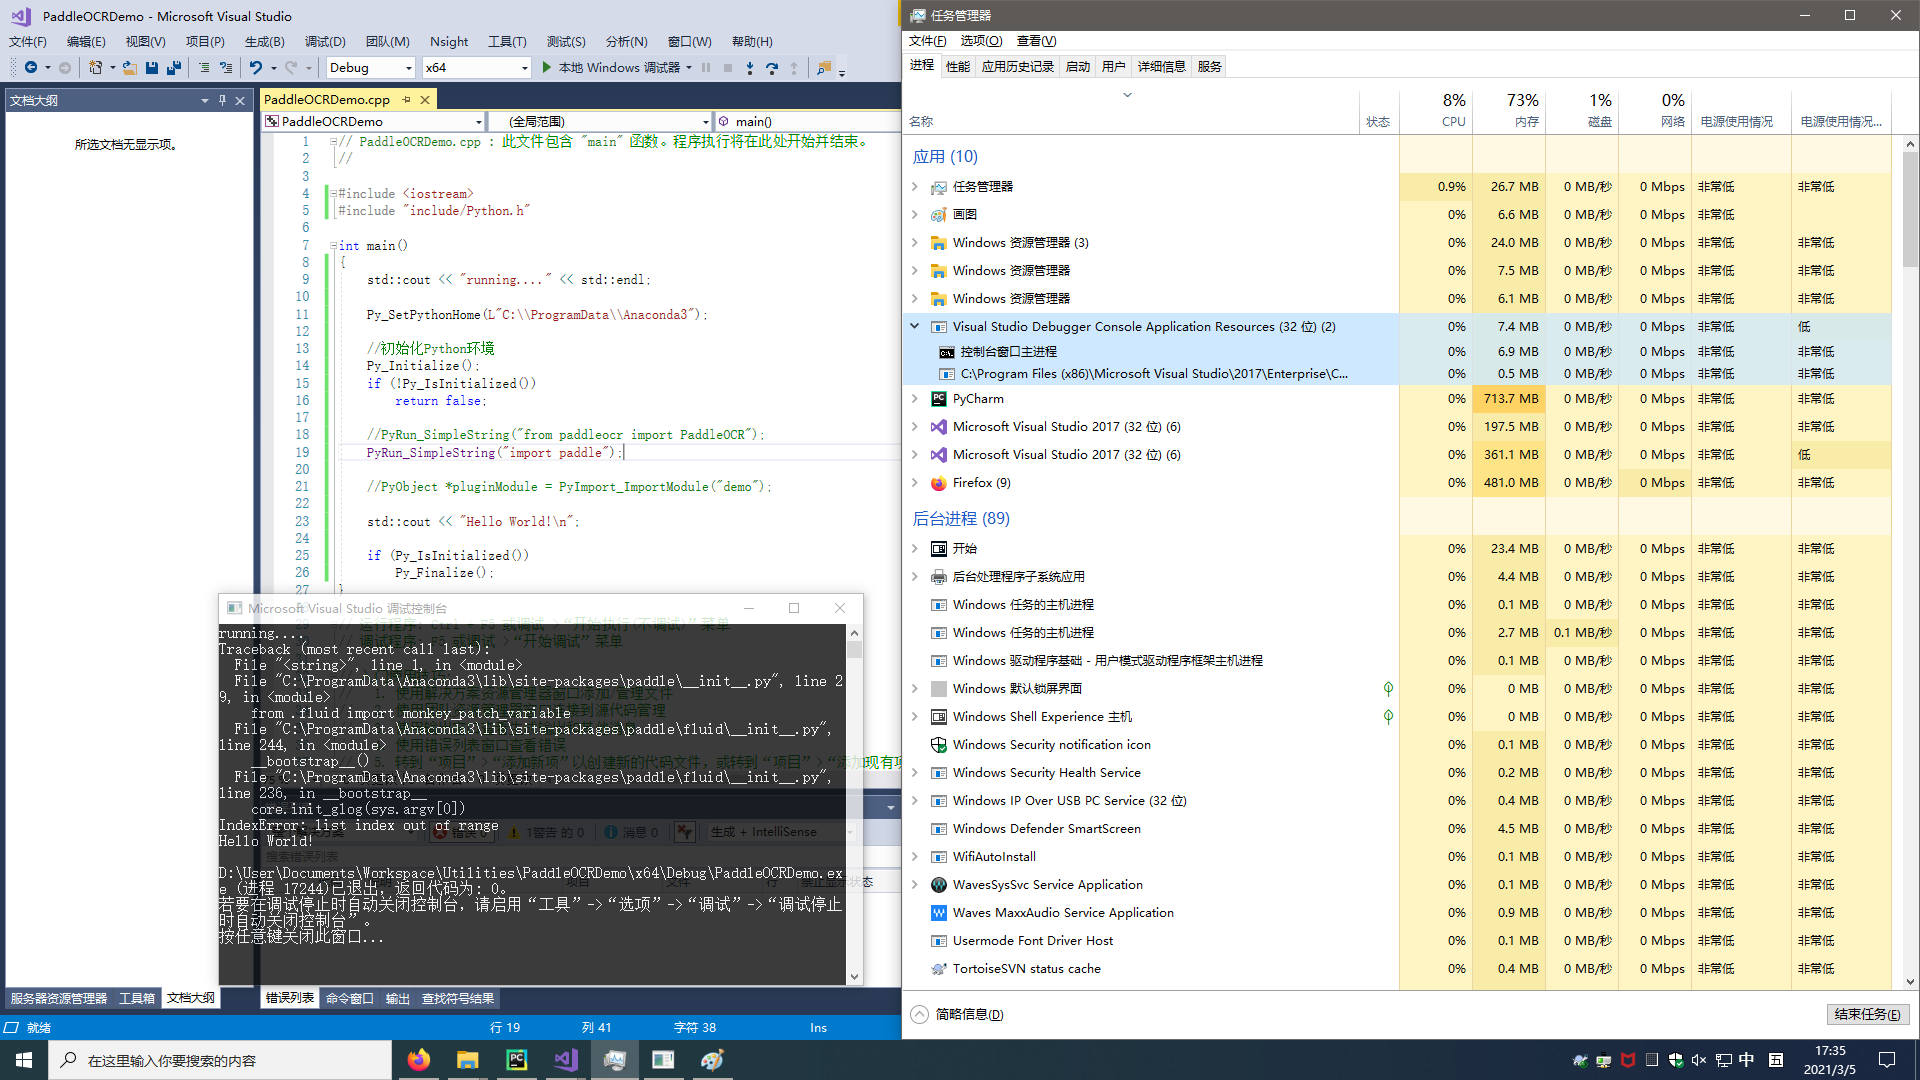1920x1080 pixels.
Task: Open the 调试(D) menu in Visual Studio
Action: coord(325,42)
